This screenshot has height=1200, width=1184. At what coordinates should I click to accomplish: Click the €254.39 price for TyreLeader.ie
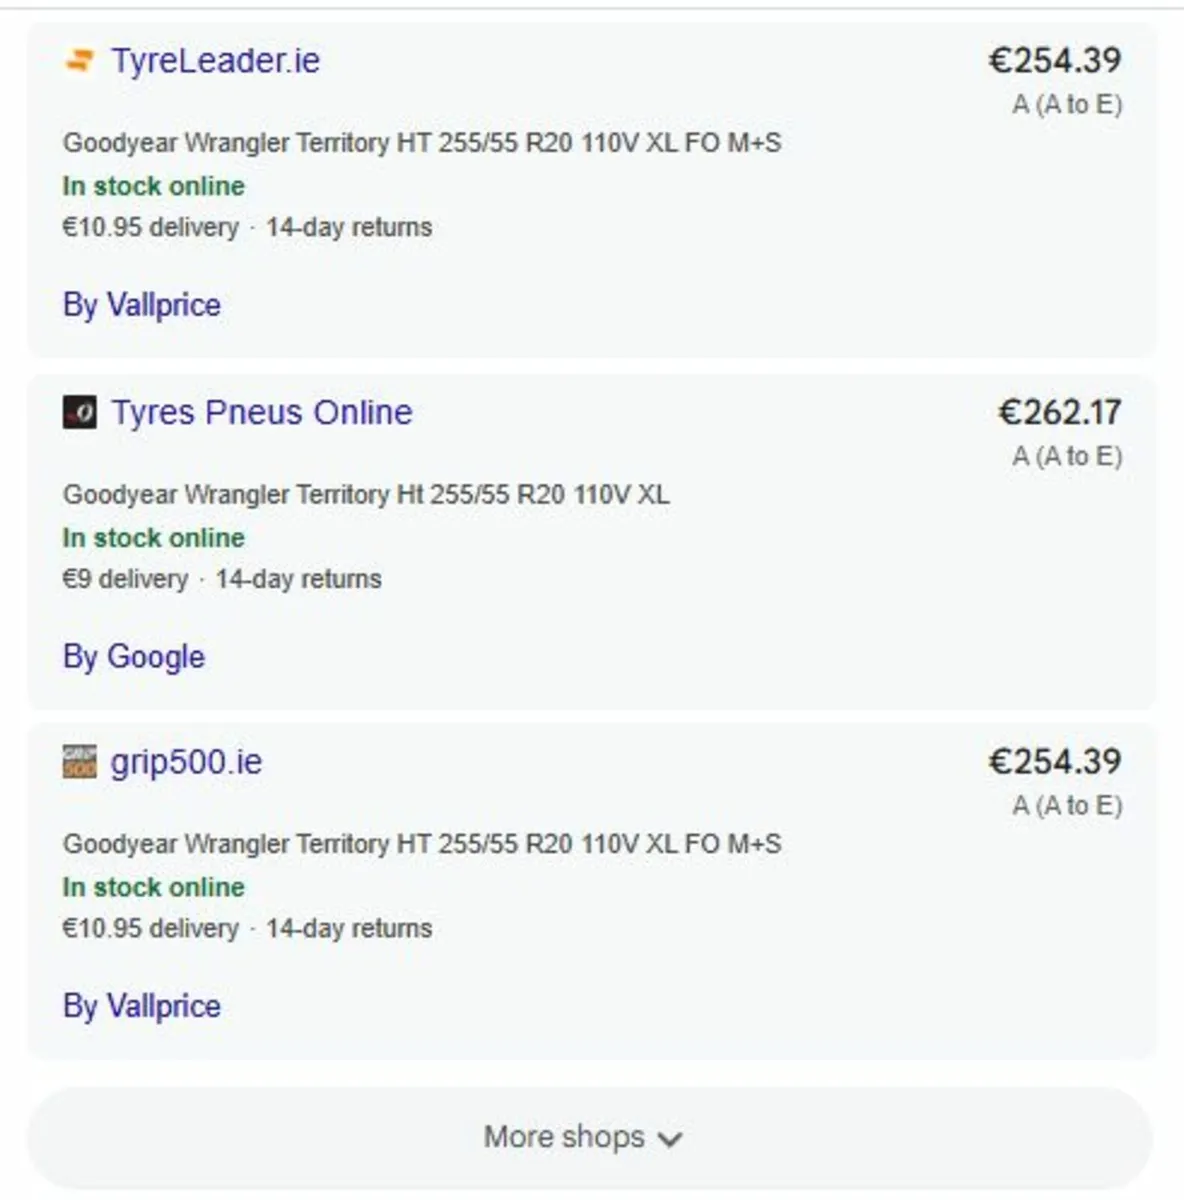(1055, 60)
